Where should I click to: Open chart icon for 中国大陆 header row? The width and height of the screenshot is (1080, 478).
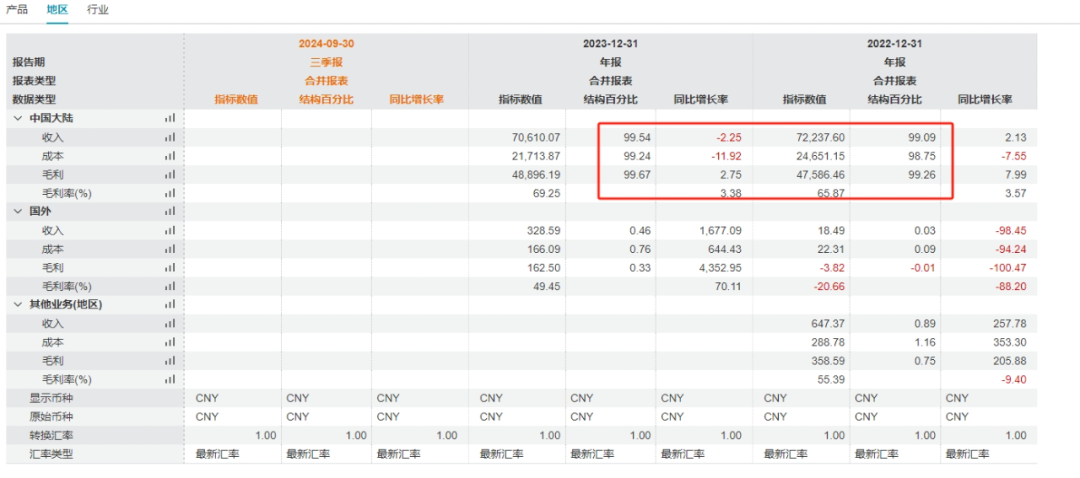[169, 118]
